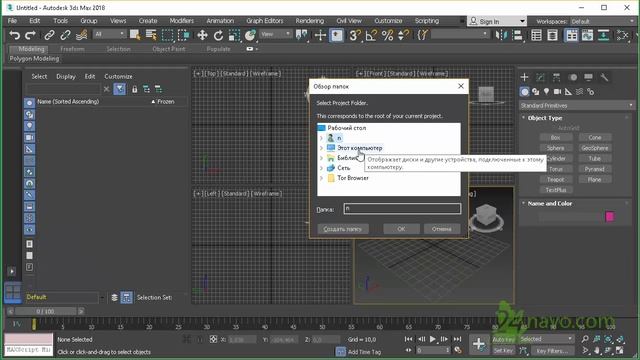Open the Customize menu in Scene Explorer
This screenshot has width=640, height=360.
pyautogui.click(x=118, y=76)
